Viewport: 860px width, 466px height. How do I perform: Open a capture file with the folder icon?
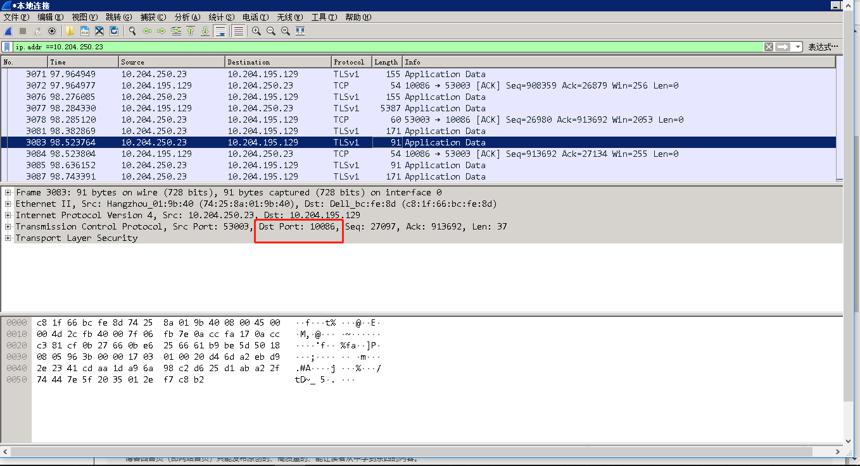point(70,31)
